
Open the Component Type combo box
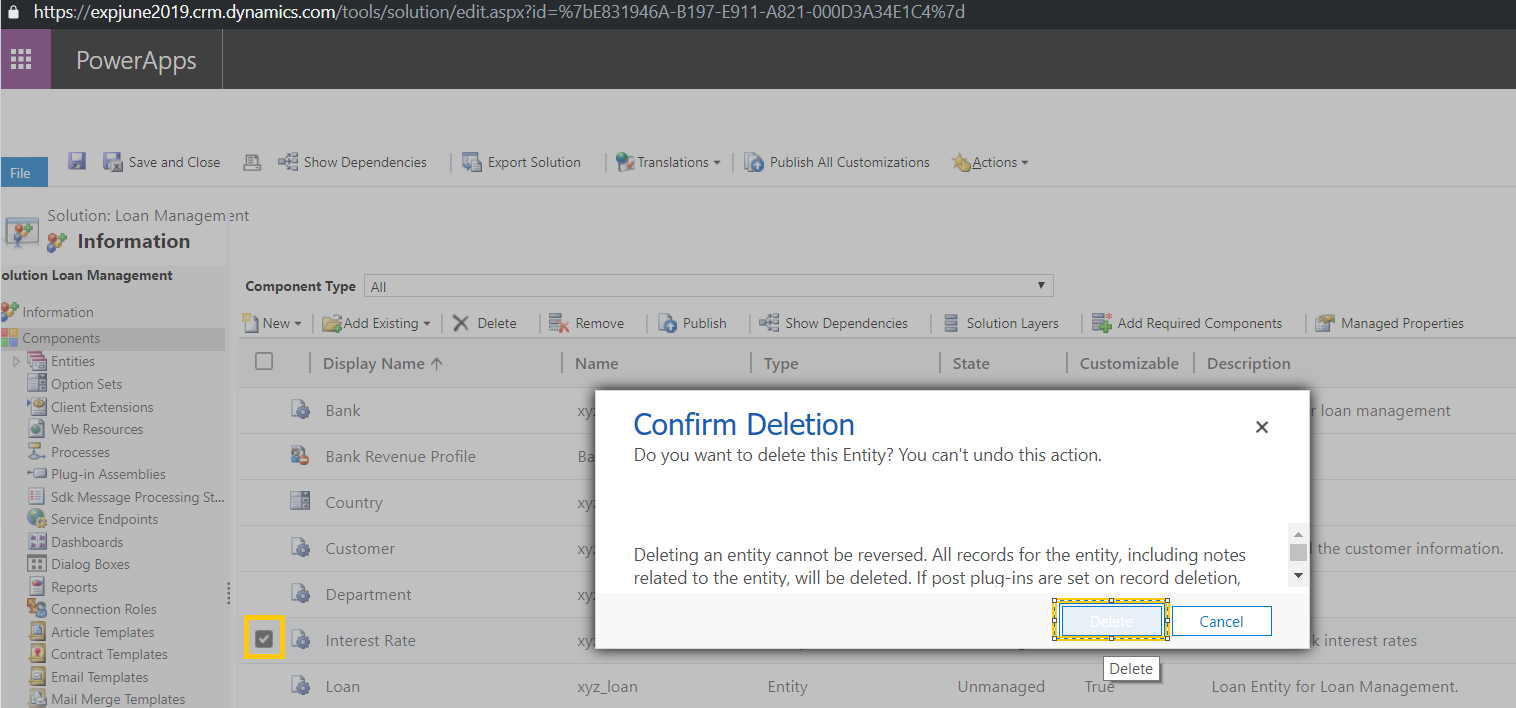click(x=709, y=286)
